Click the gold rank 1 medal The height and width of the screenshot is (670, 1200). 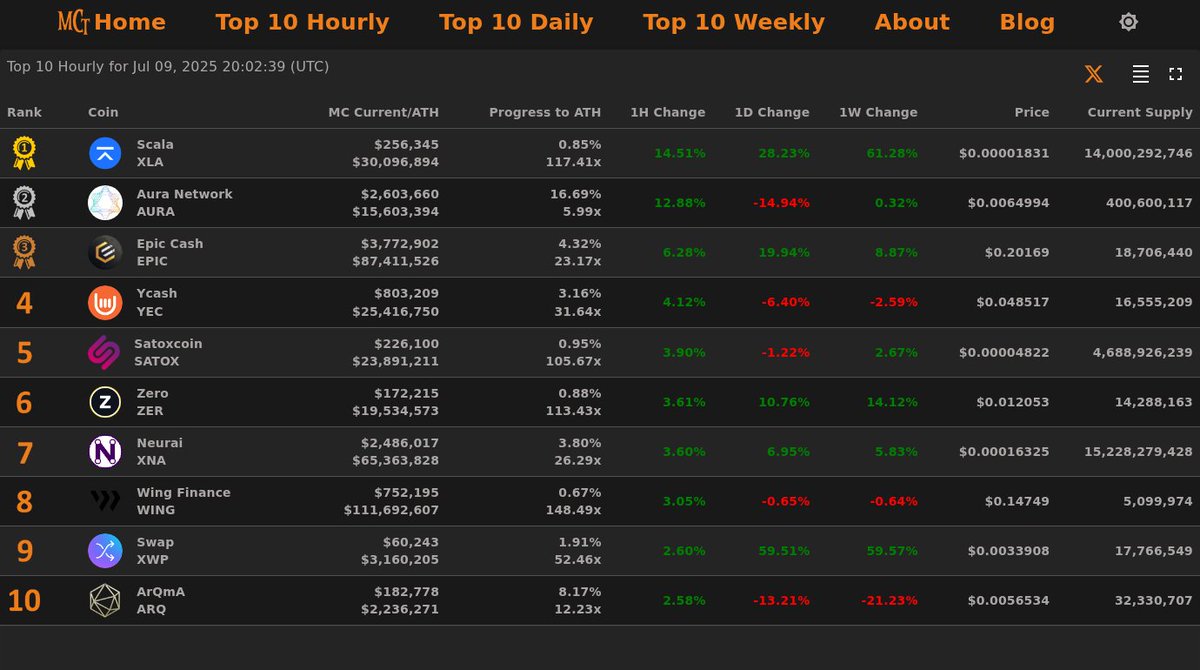(x=24, y=153)
